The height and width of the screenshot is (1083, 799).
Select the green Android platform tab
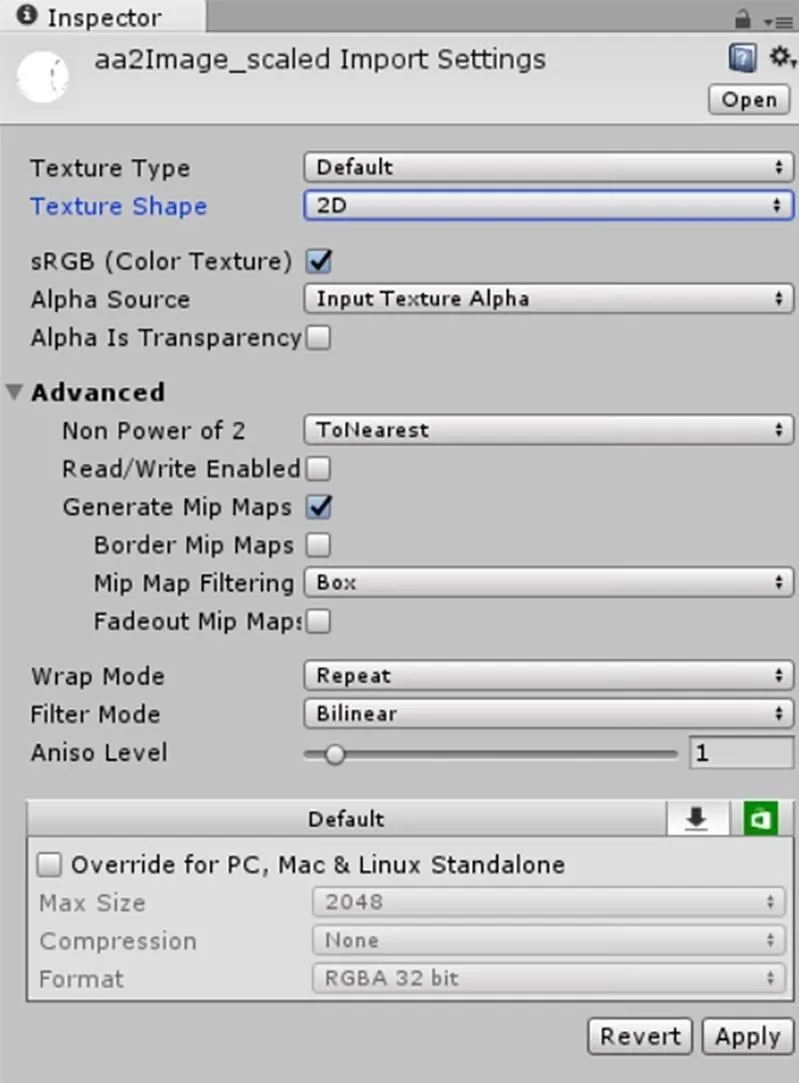pos(760,818)
